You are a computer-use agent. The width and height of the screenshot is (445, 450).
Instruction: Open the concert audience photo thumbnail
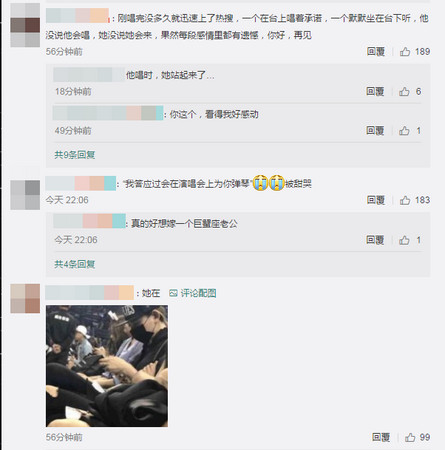[107, 366]
